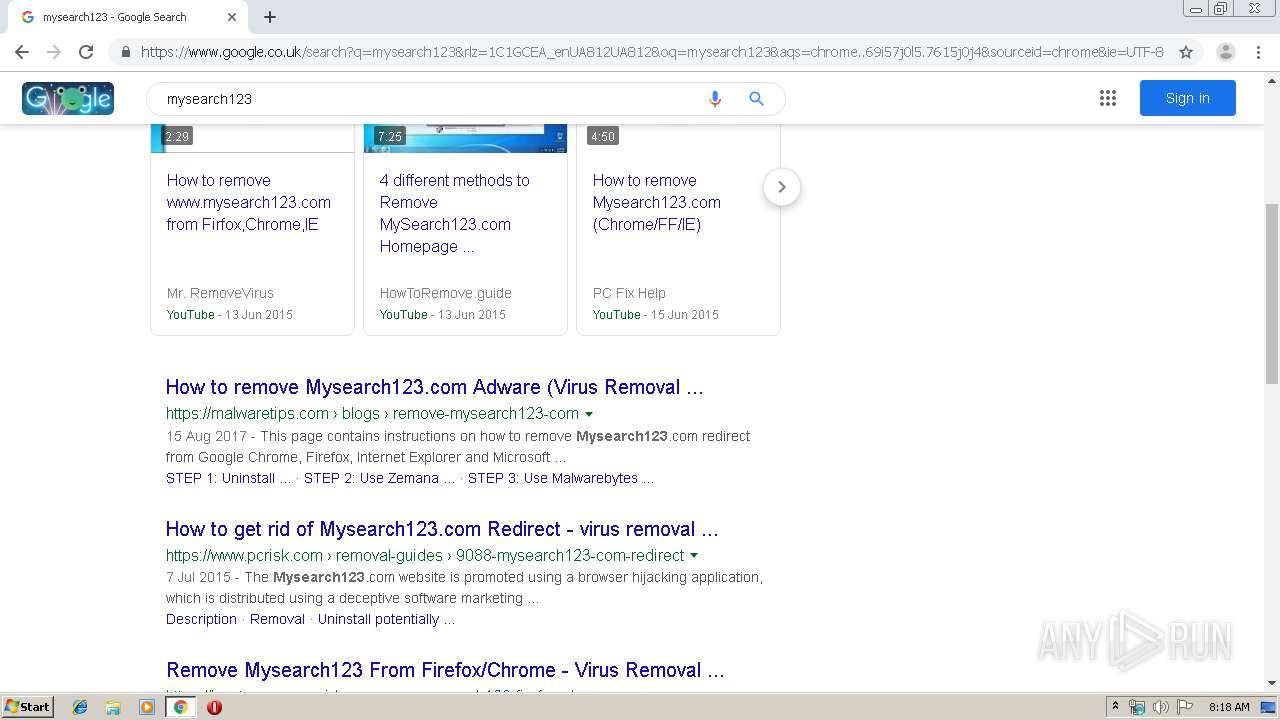The image size is (1280, 720).
Task: Open the 'Description' sitelink
Action: click(201, 619)
